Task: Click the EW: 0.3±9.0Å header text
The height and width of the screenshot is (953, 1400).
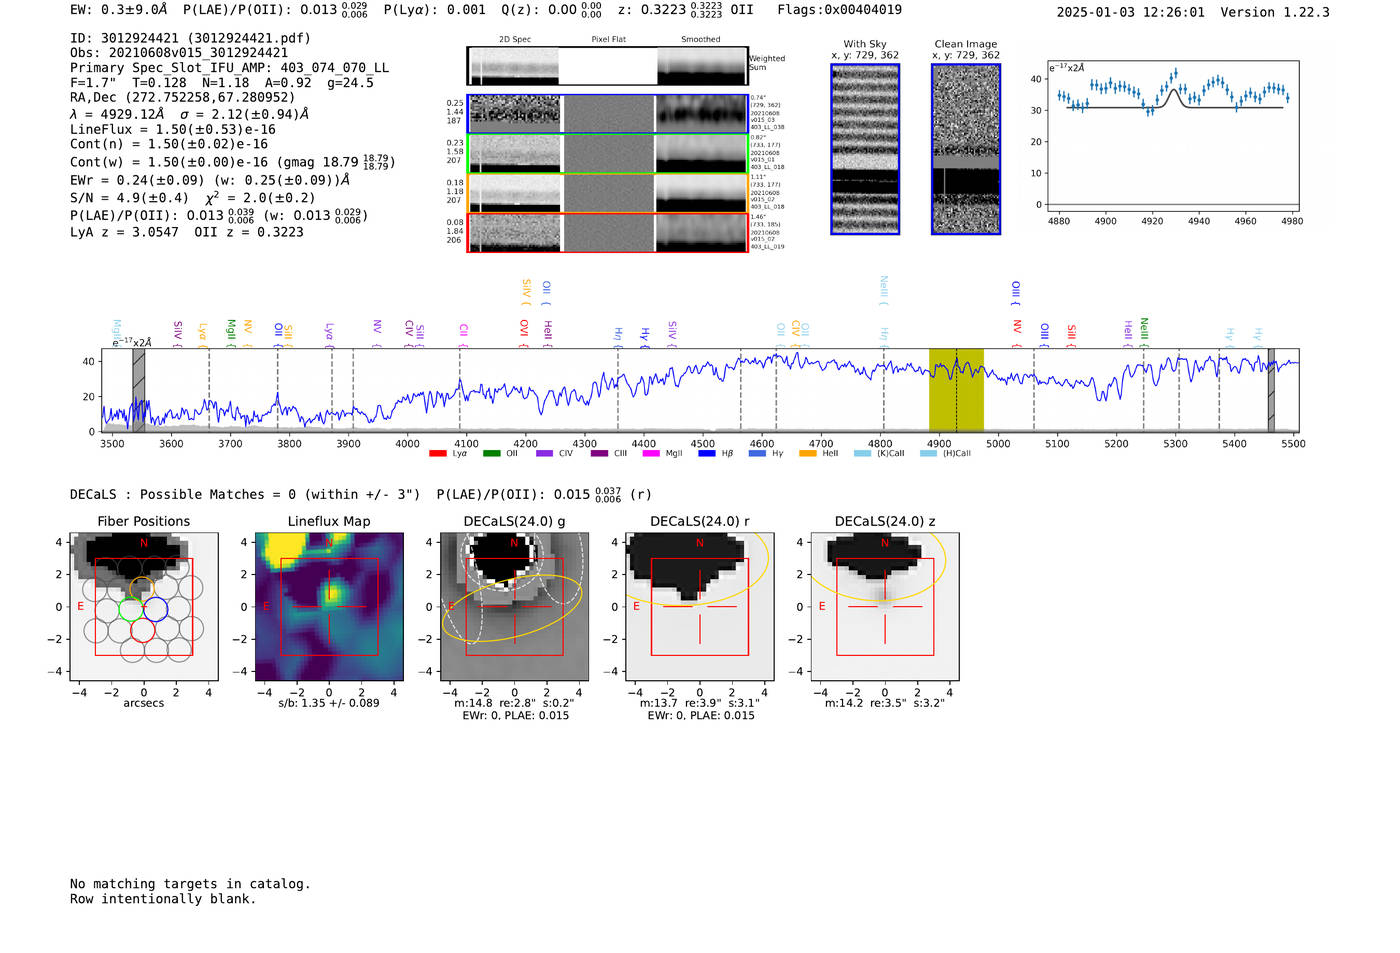Action: tap(119, 10)
